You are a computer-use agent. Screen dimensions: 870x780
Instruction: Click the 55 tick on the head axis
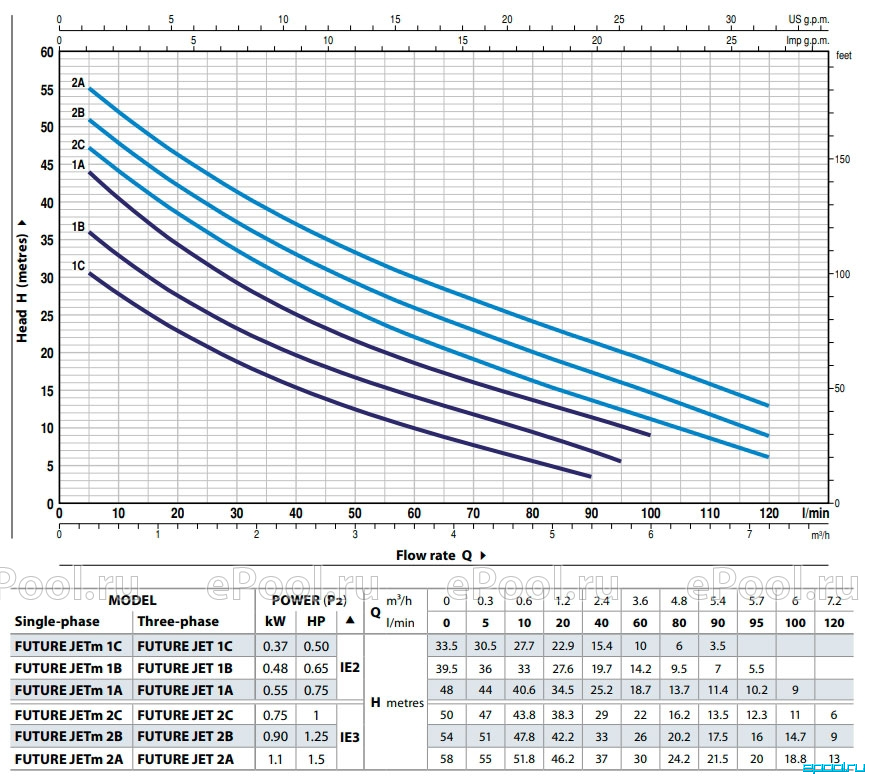47,90
